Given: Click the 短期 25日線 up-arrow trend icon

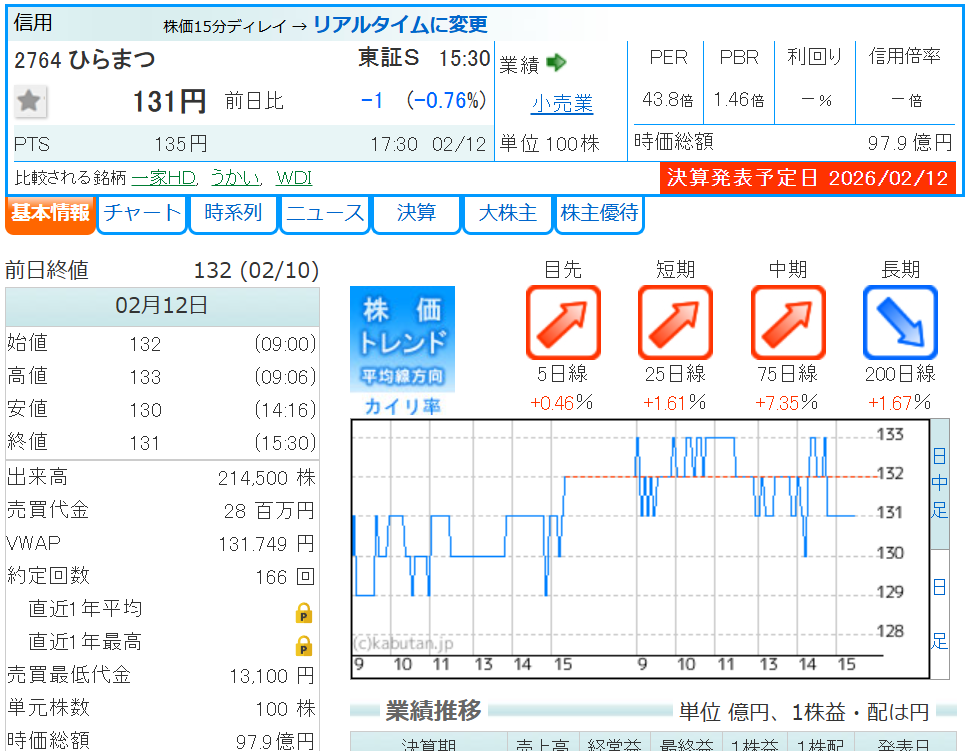Looking at the screenshot, I should (x=675, y=322).
